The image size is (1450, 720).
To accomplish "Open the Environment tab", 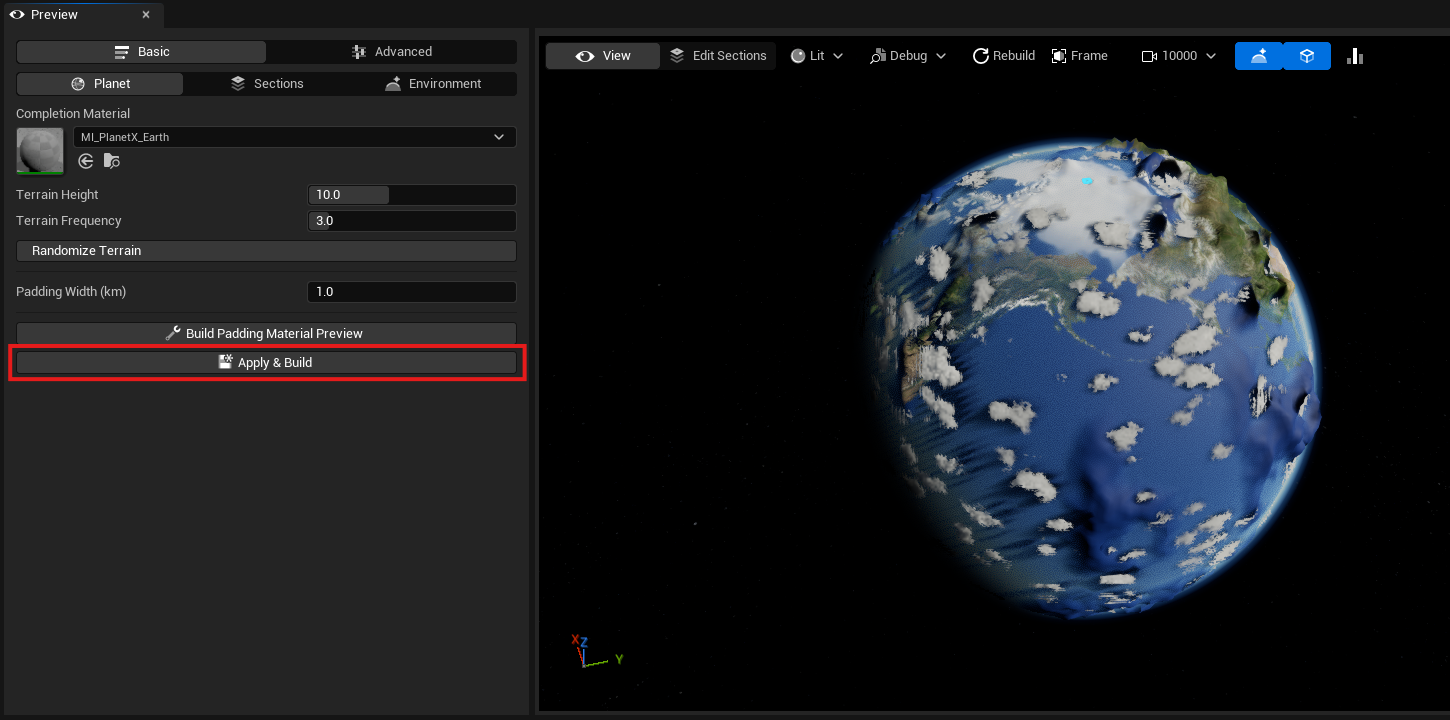I will (433, 84).
